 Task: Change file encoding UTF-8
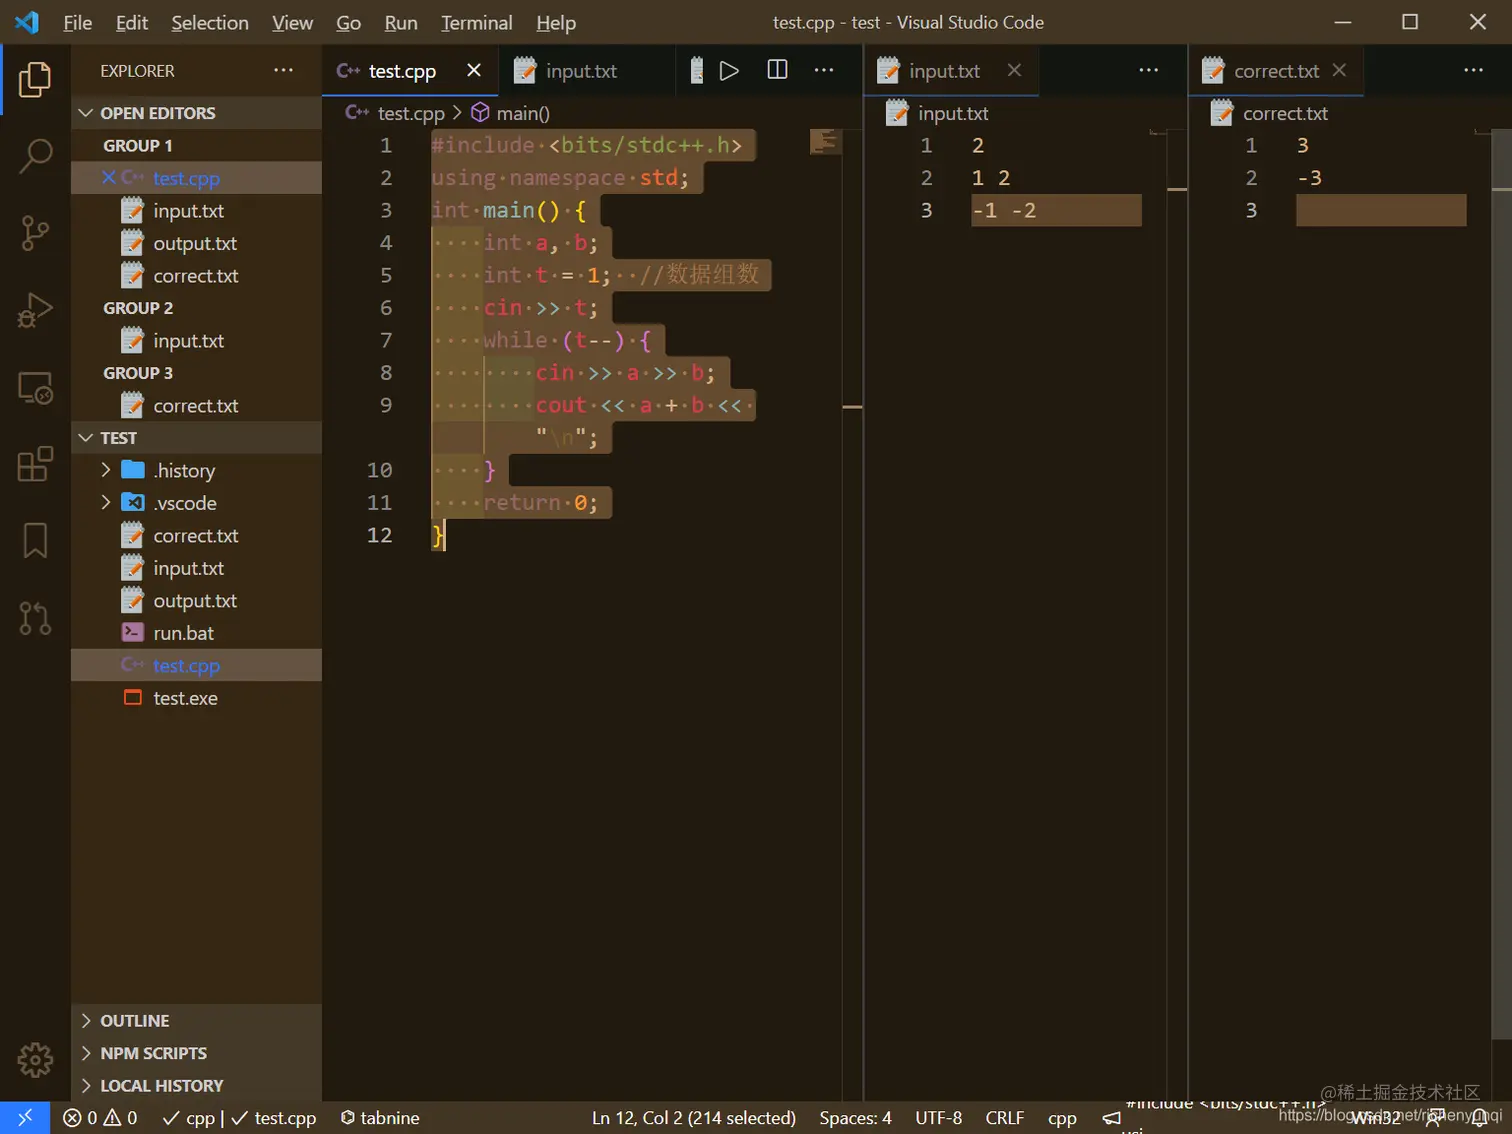click(938, 1118)
